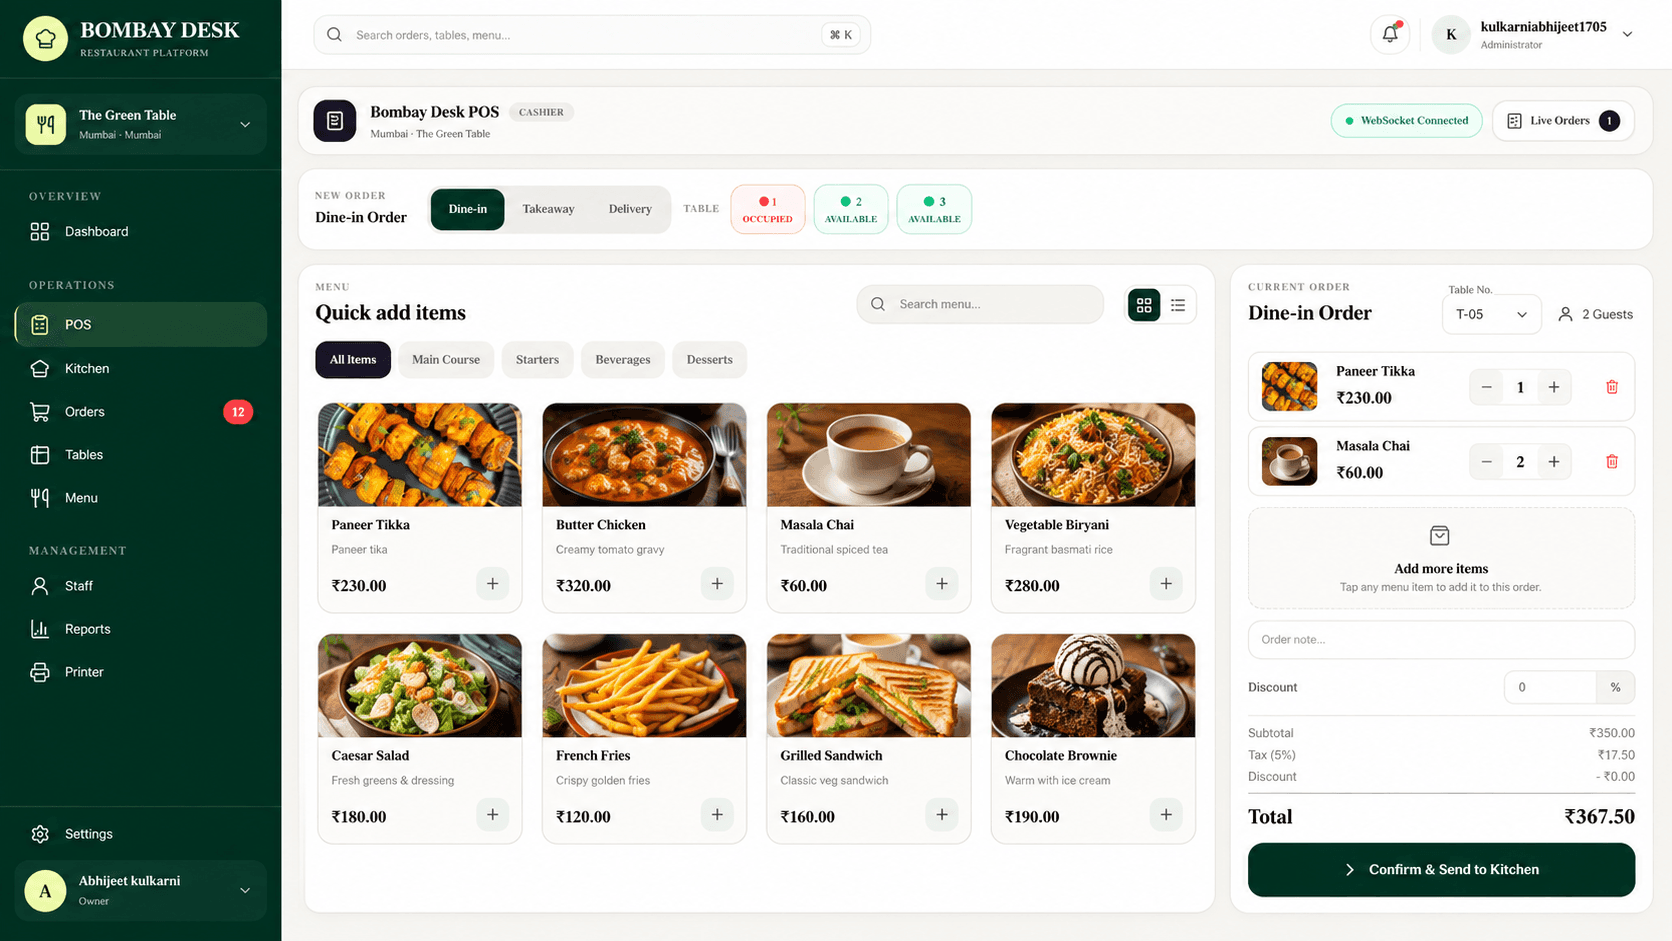Select the Dine-in order type
Viewport: 1672px width, 941px height.
468,209
